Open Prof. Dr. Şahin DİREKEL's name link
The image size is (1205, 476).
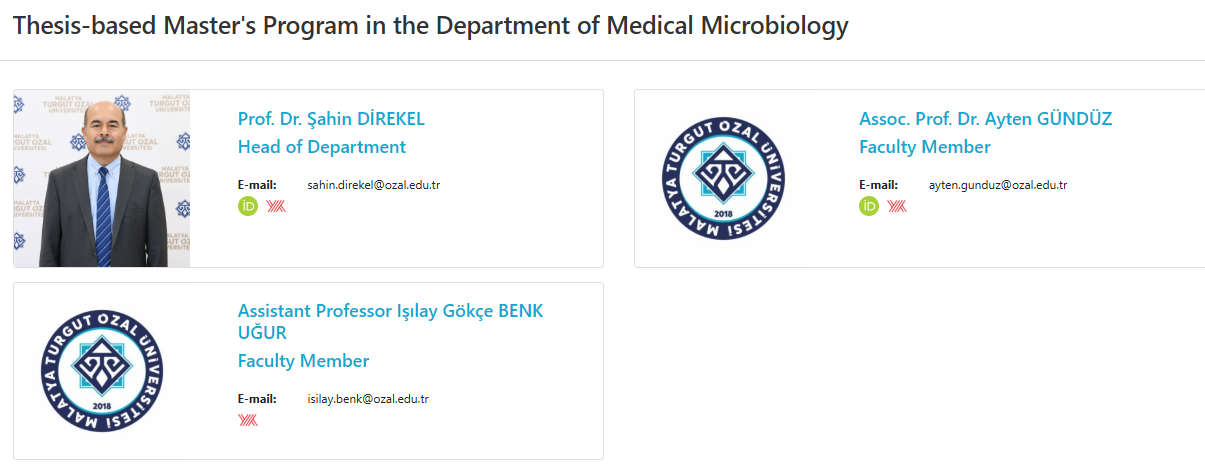pos(331,119)
